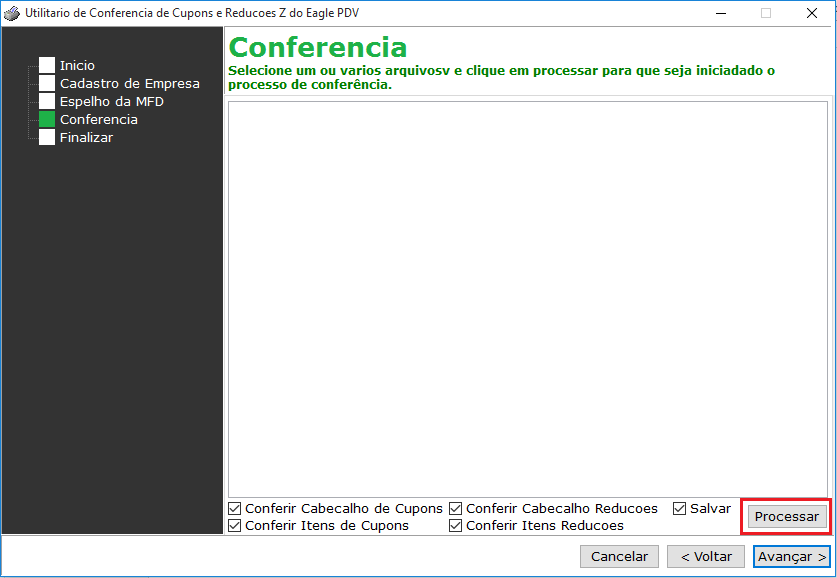
Task: Click the Processar button
Action: (787, 517)
